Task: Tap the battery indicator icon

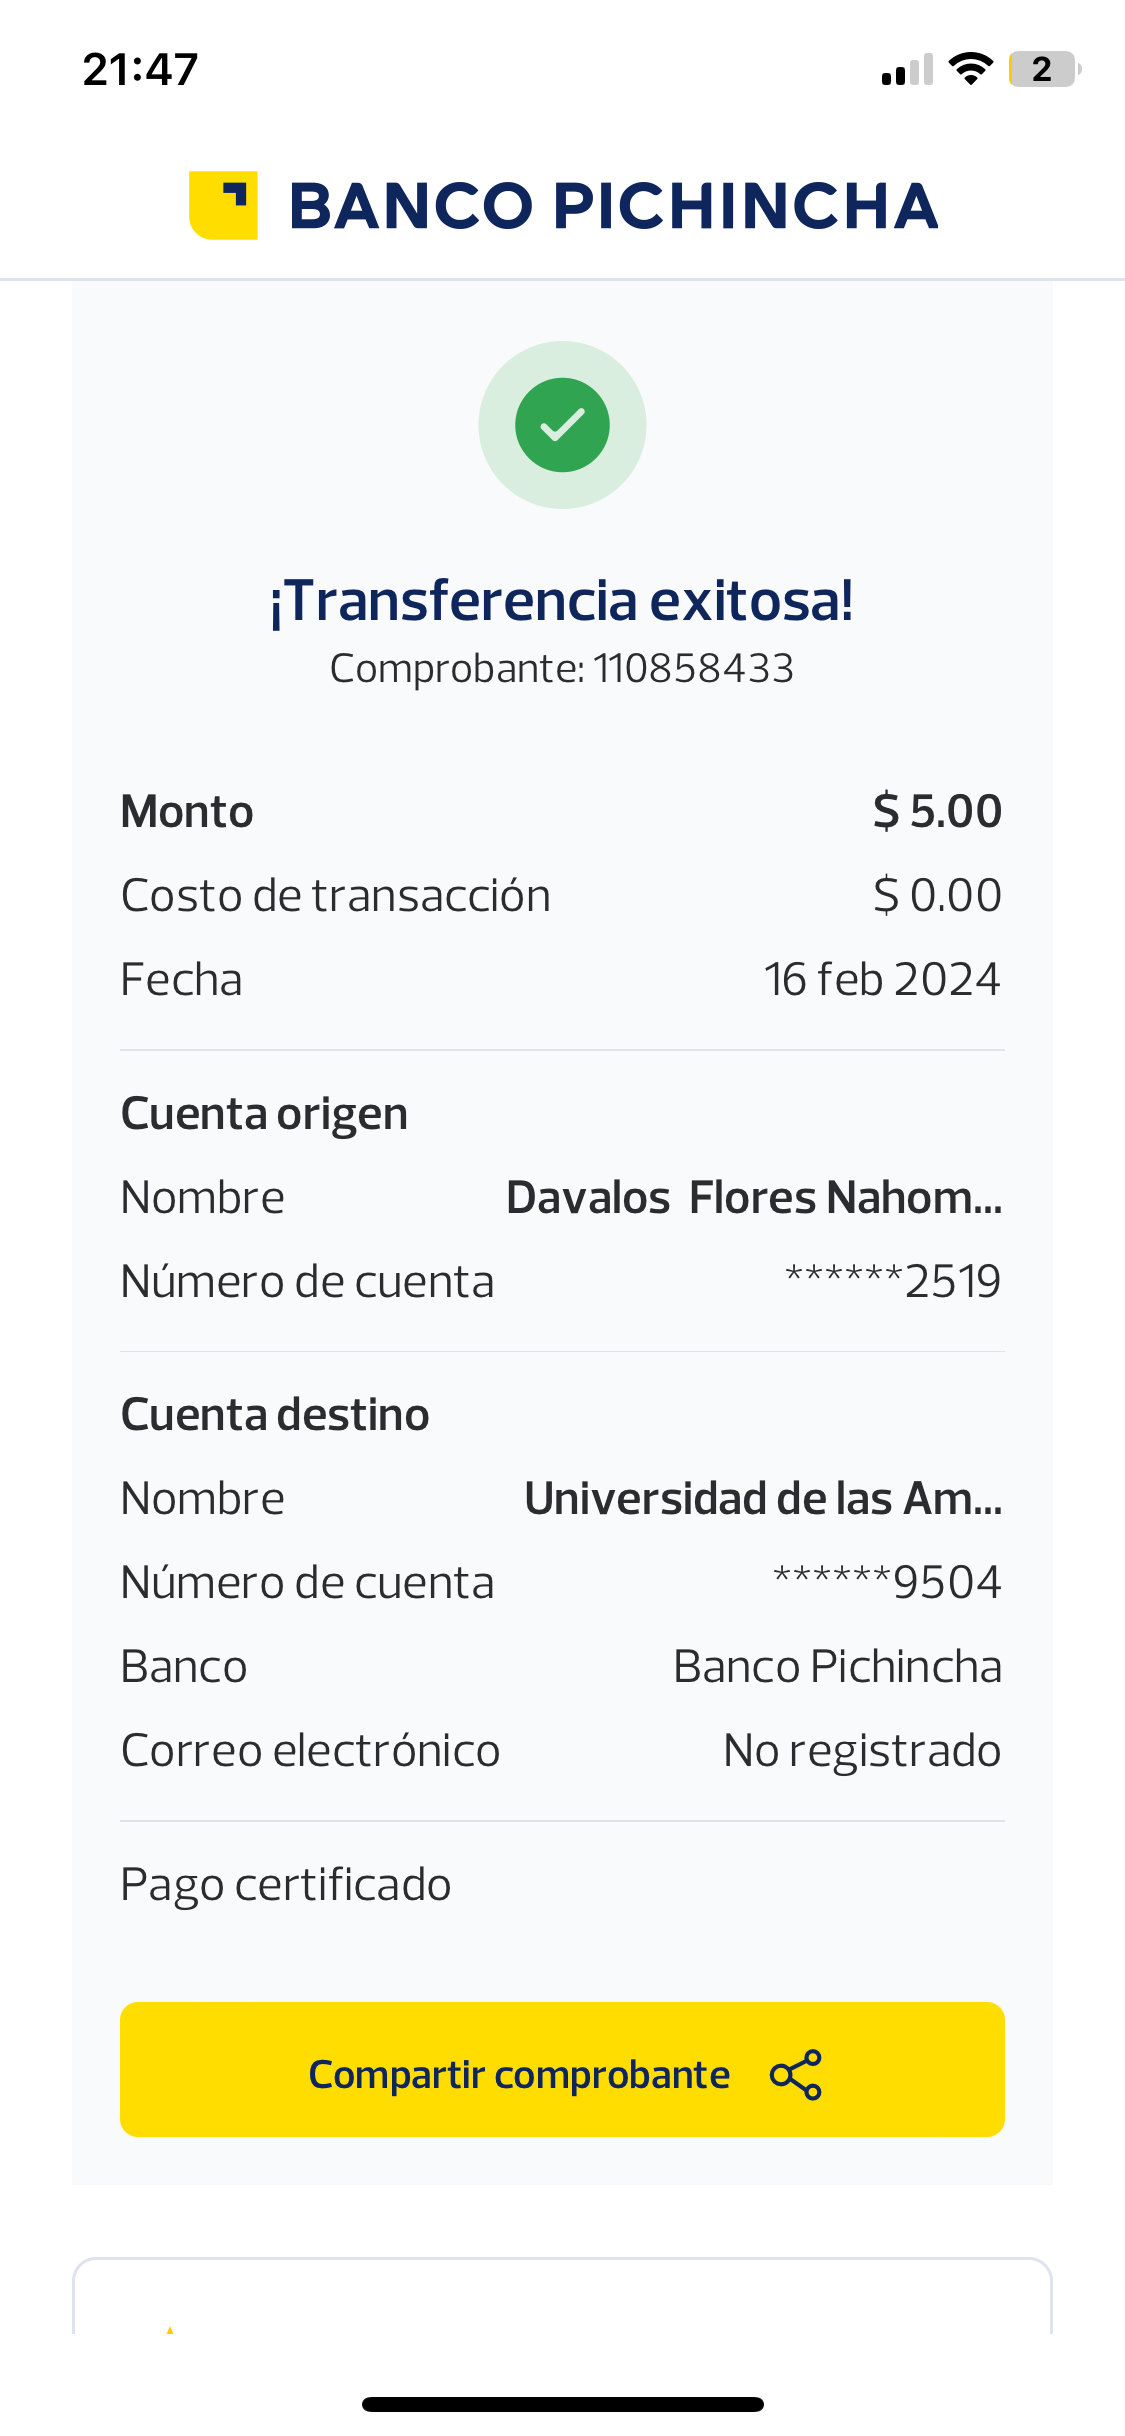Action: pos(1043,69)
